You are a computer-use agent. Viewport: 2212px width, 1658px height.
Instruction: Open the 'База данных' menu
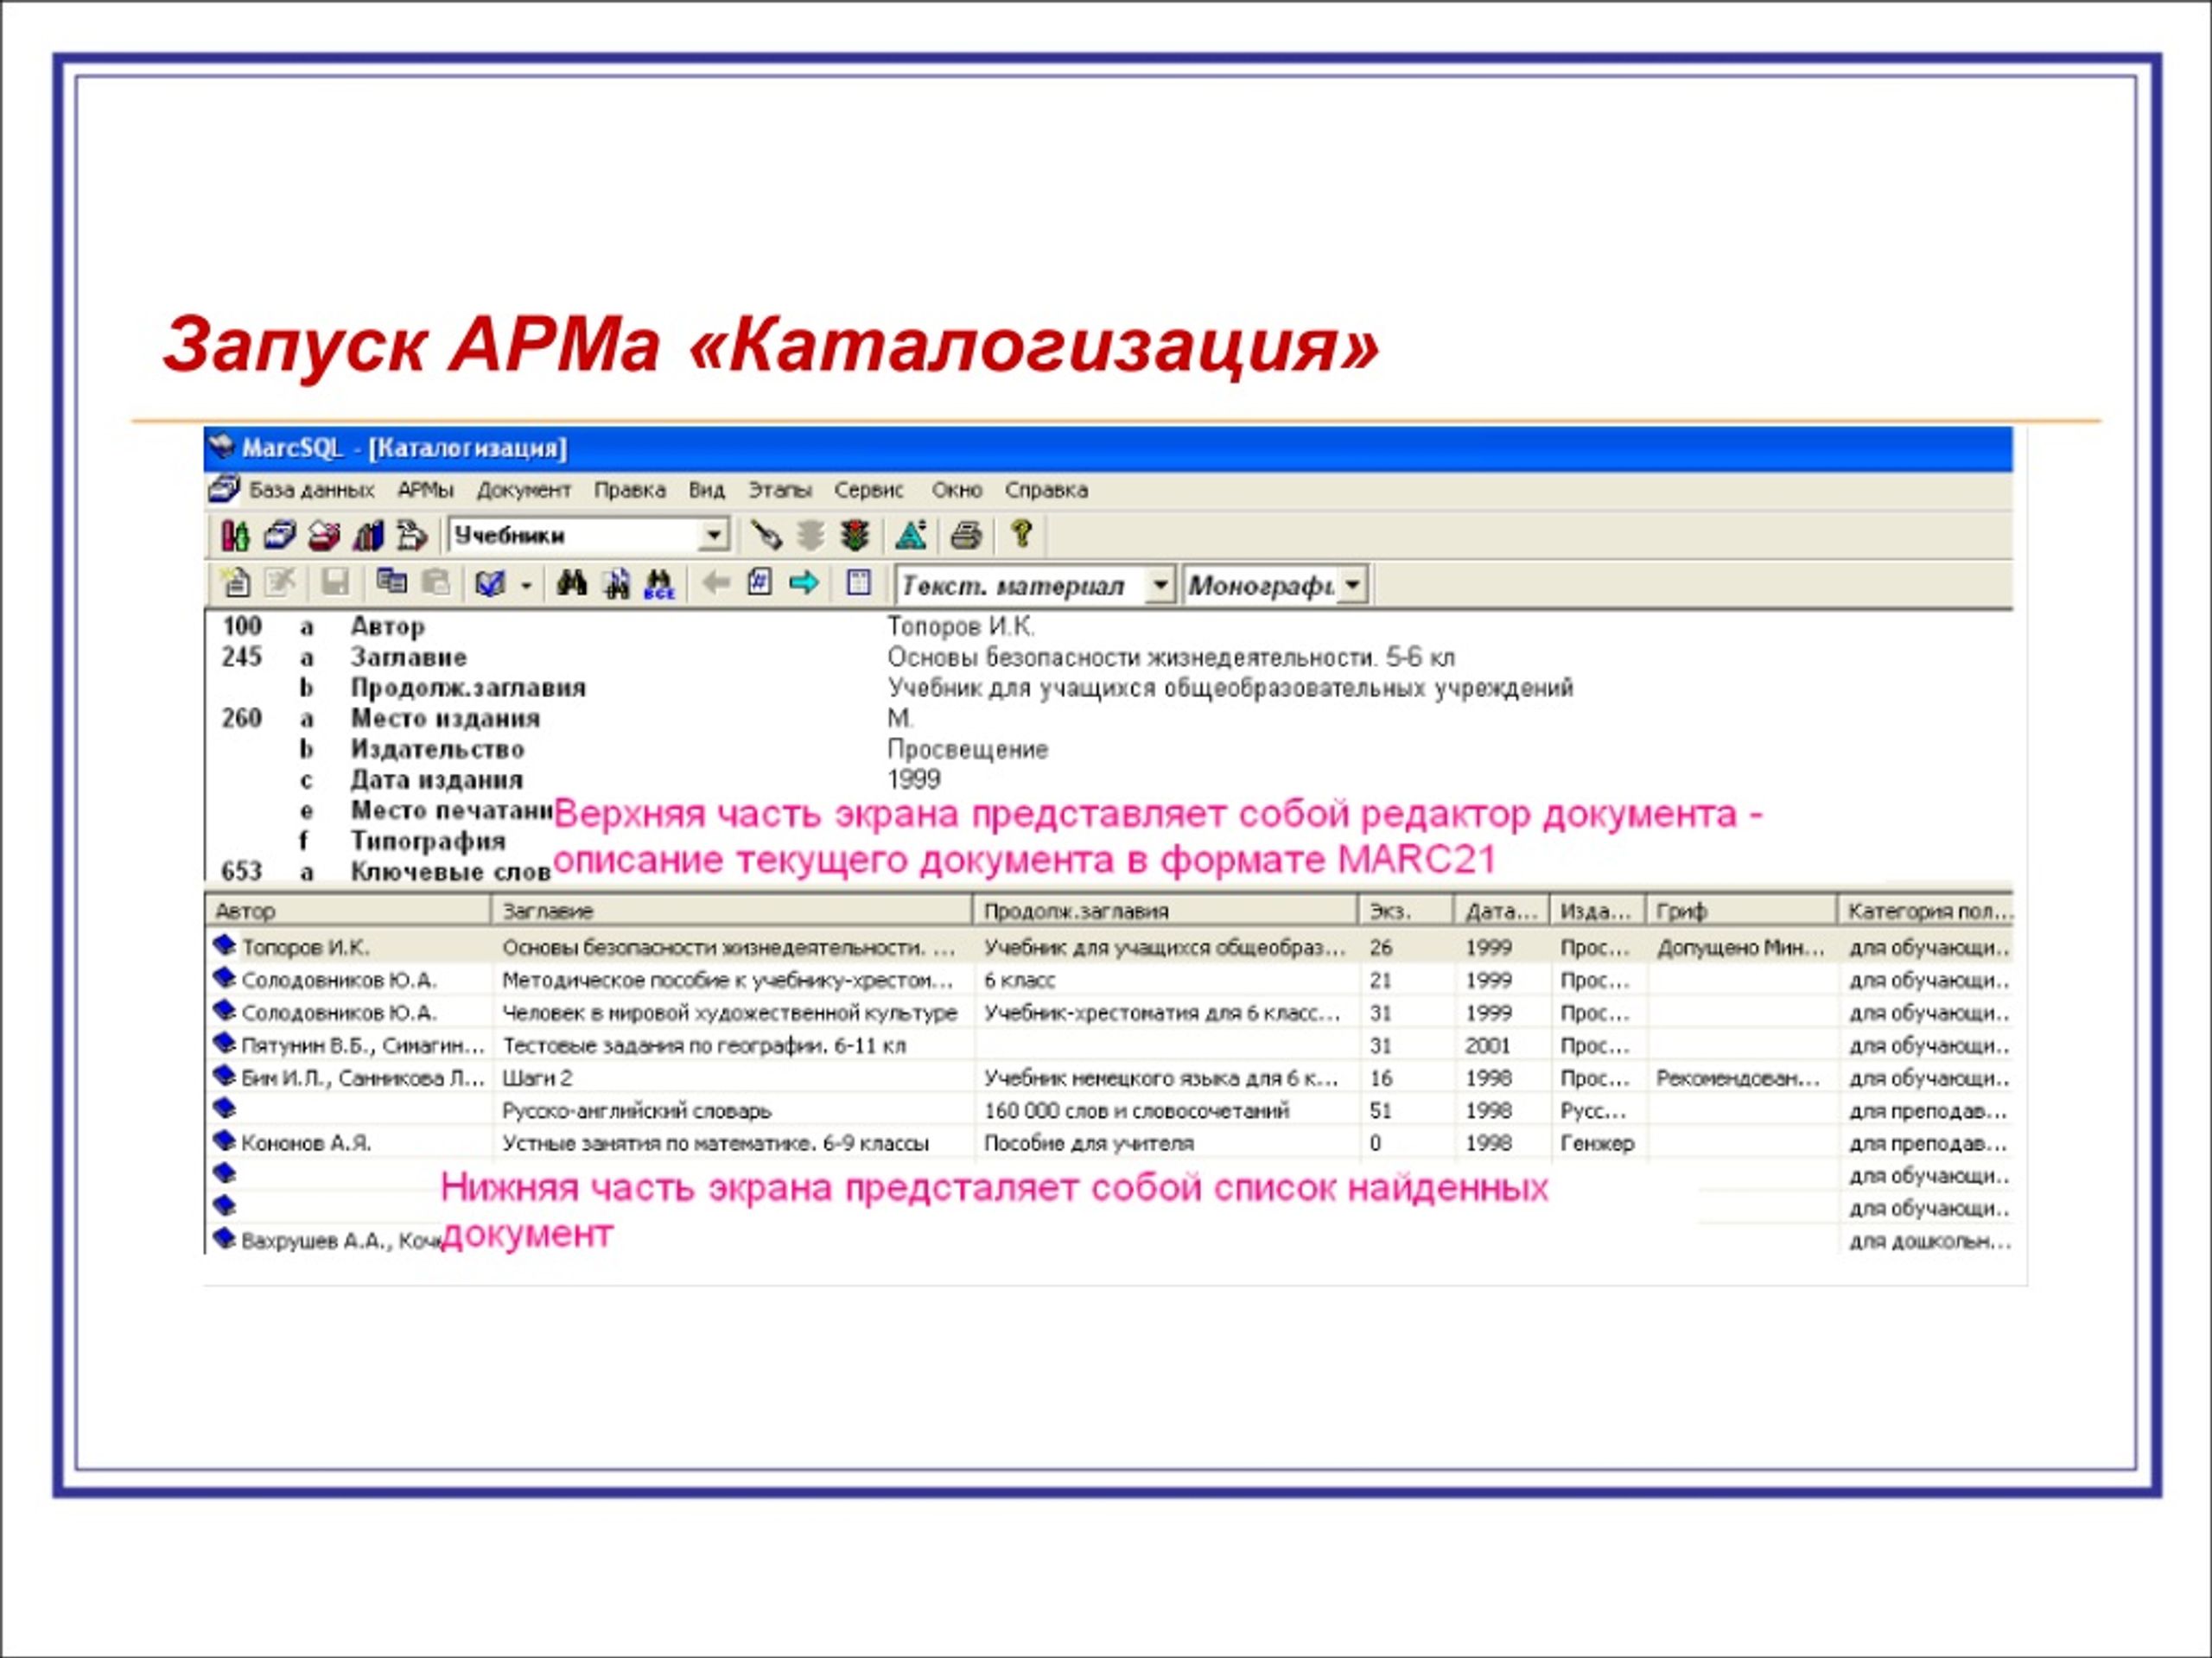[311, 491]
